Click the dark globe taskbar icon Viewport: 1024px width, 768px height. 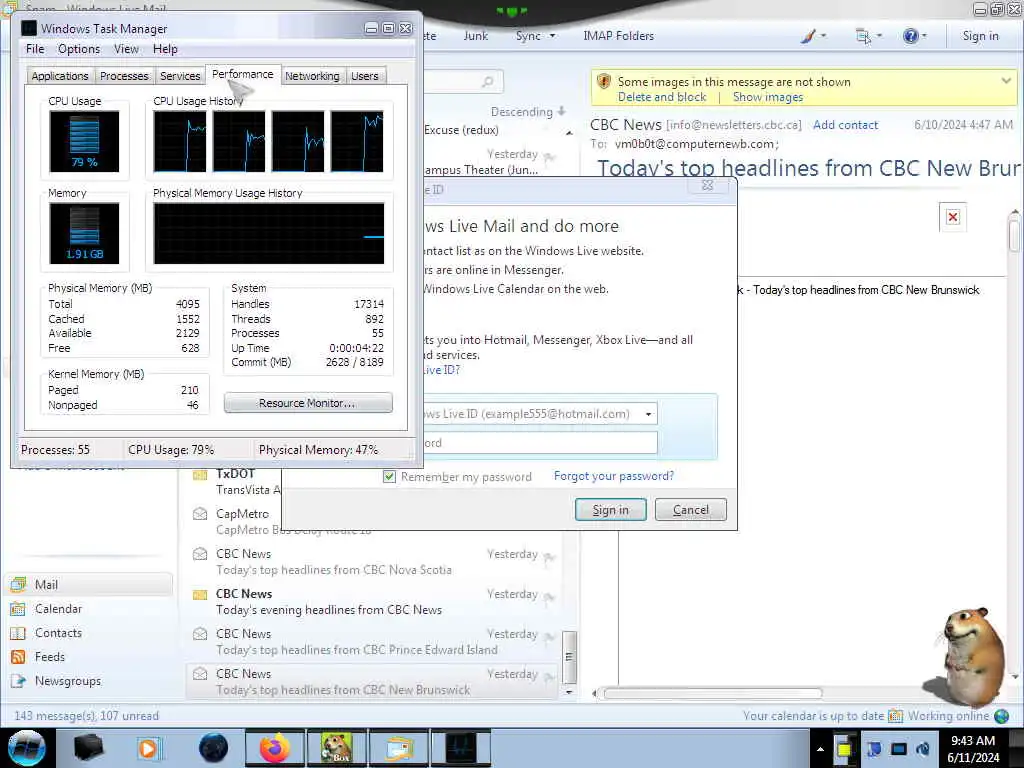pyautogui.click(x=213, y=748)
